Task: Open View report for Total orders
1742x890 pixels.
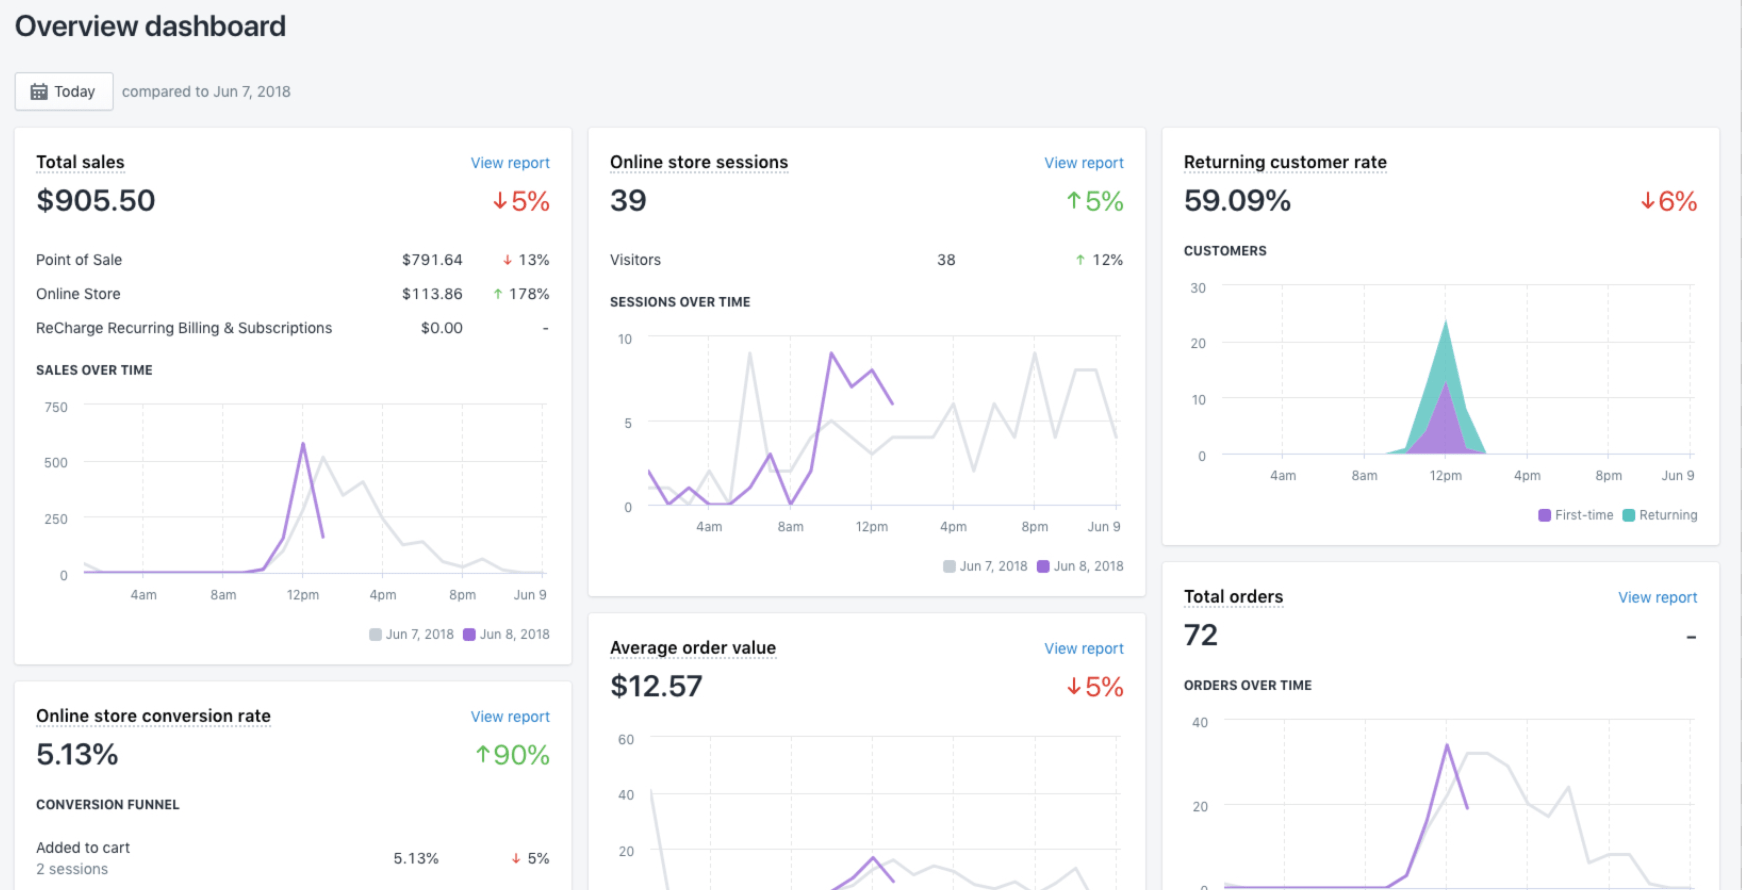Action: [x=1657, y=598]
